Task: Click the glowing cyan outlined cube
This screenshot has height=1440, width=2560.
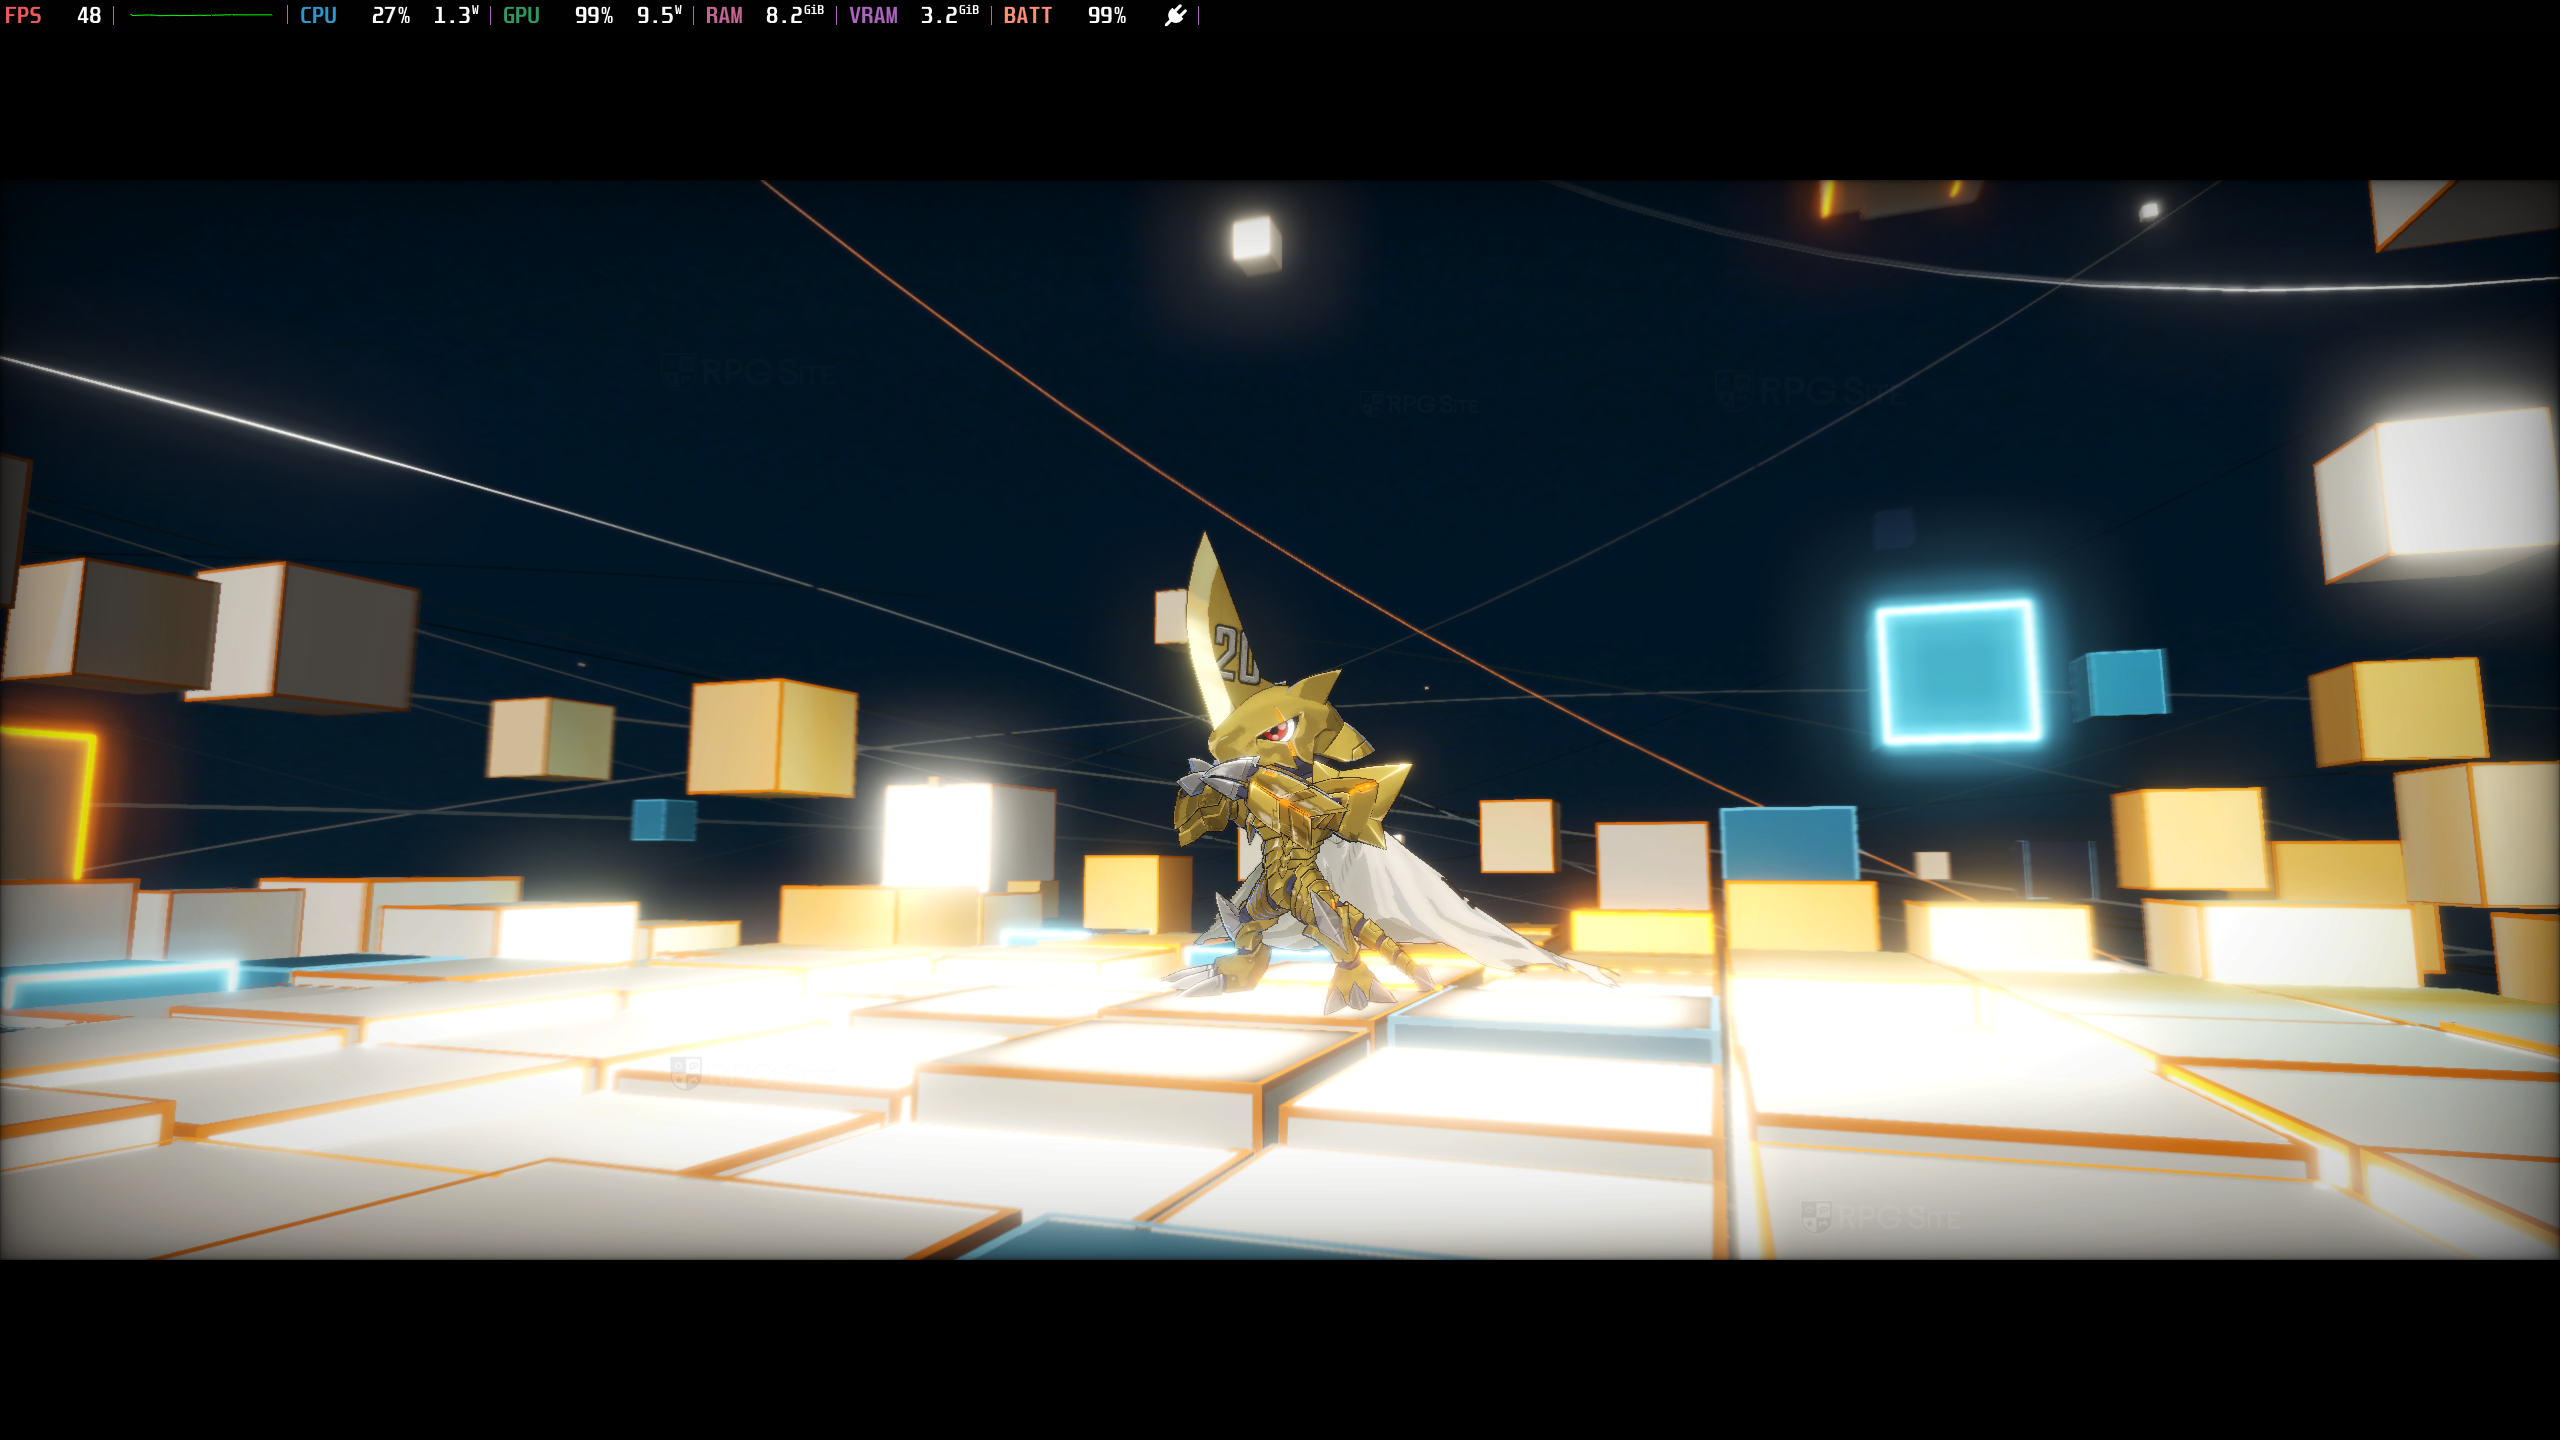Action: pos(1957,672)
